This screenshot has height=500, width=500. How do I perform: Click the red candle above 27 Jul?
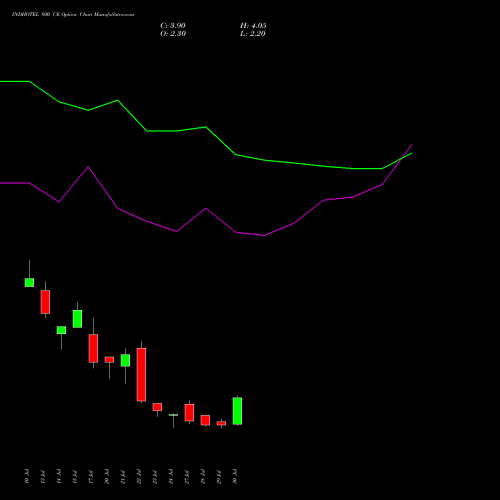click(x=189, y=412)
